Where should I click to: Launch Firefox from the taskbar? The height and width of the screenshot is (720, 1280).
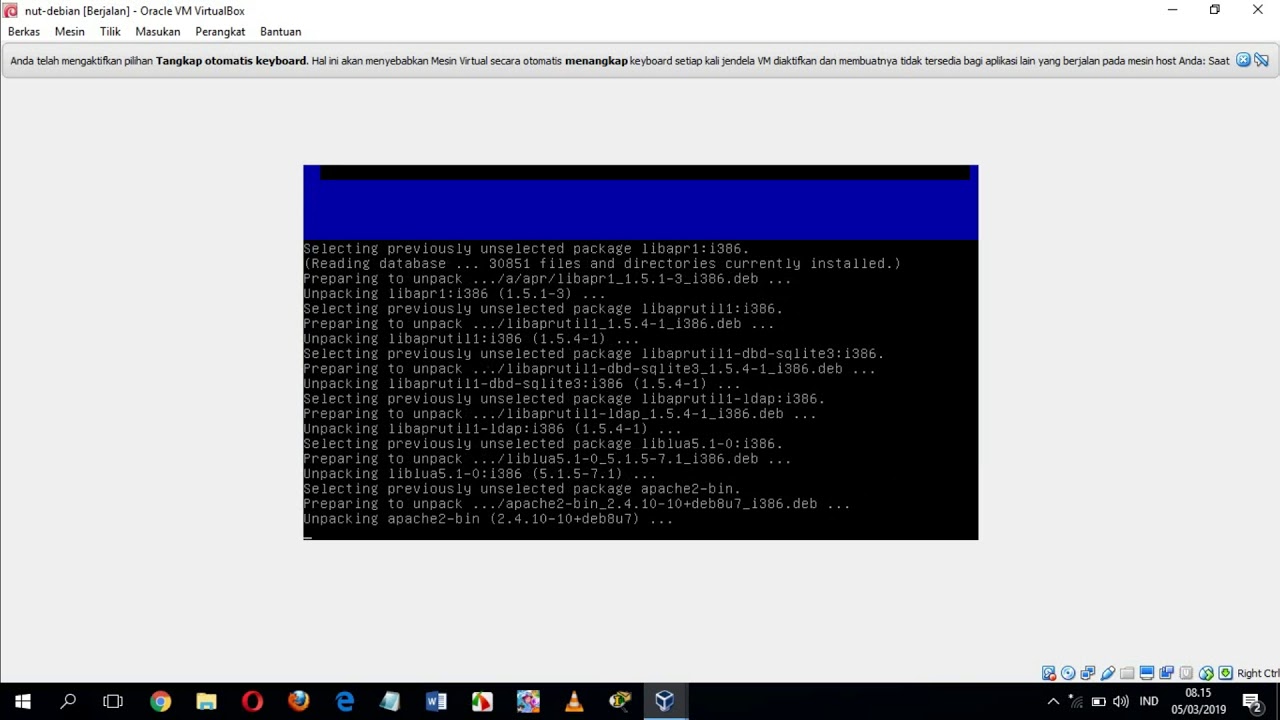(x=298, y=701)
